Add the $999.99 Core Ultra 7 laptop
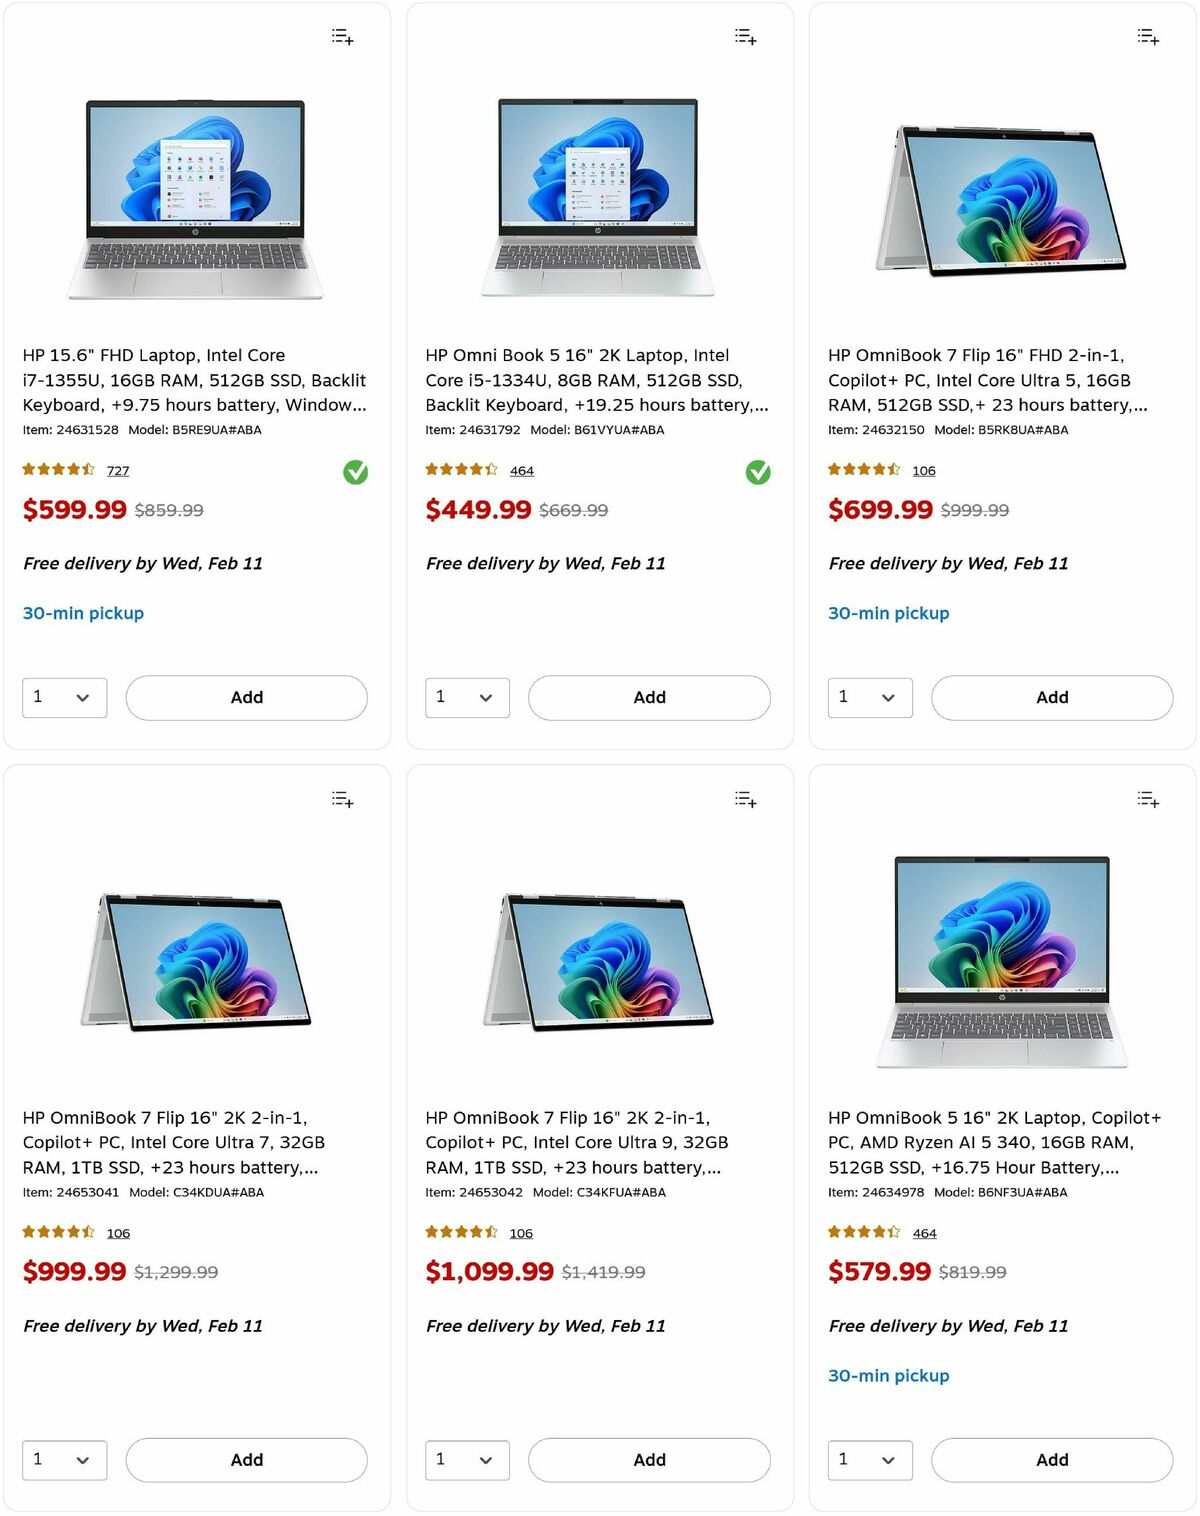 [246, 1459]
